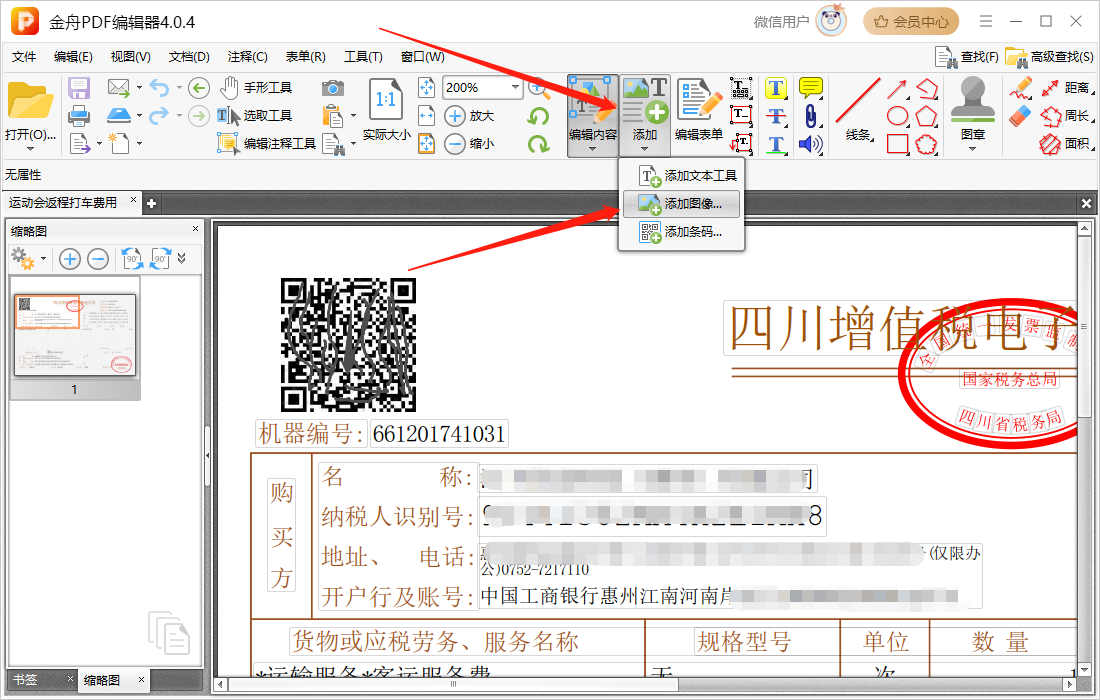Viewport: 1100px width, 700px height.
Task: Click the Print icon in the toolbar
Action: (79, 115)
